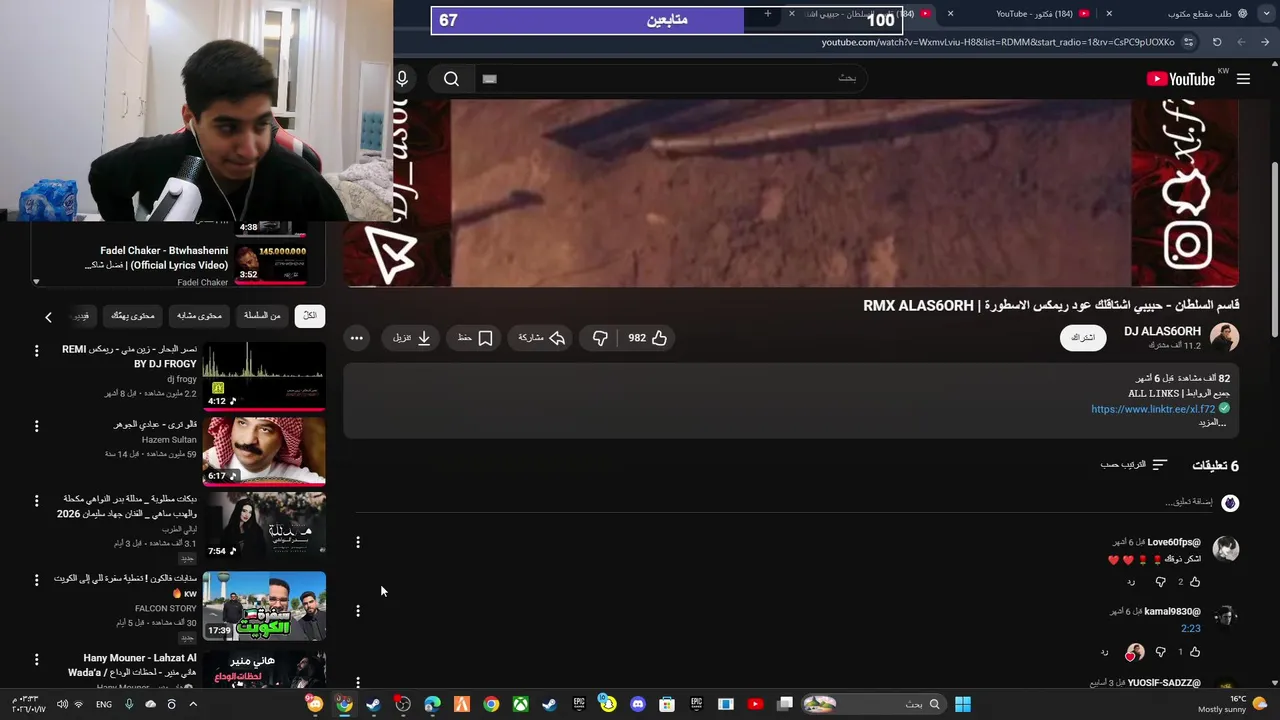Open the comment sort menu الترتيب حسب
1280x720 pixels.
(1134, 465)
